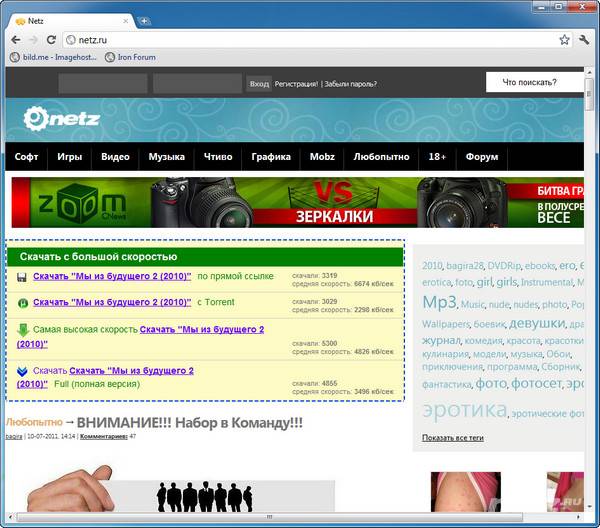Image resolution: width=600 pixels, height=528 pixels.
Task: Click the green Torrent download icon
Action: [22, 302]
